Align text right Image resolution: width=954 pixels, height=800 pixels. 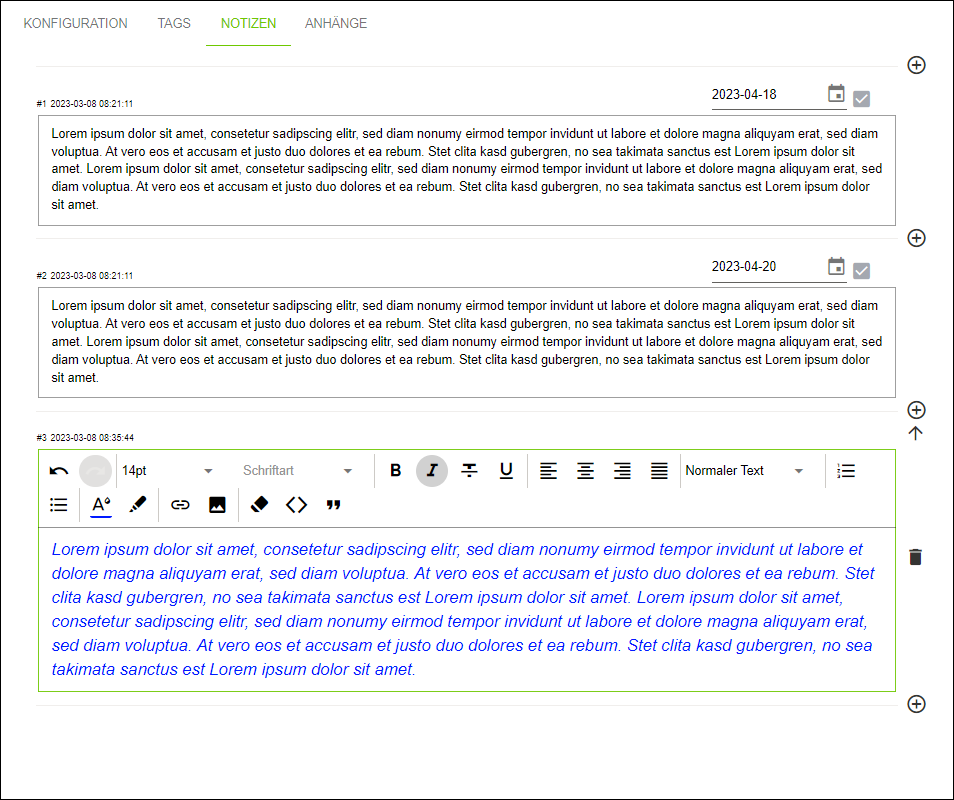click(x=622, y=470)
